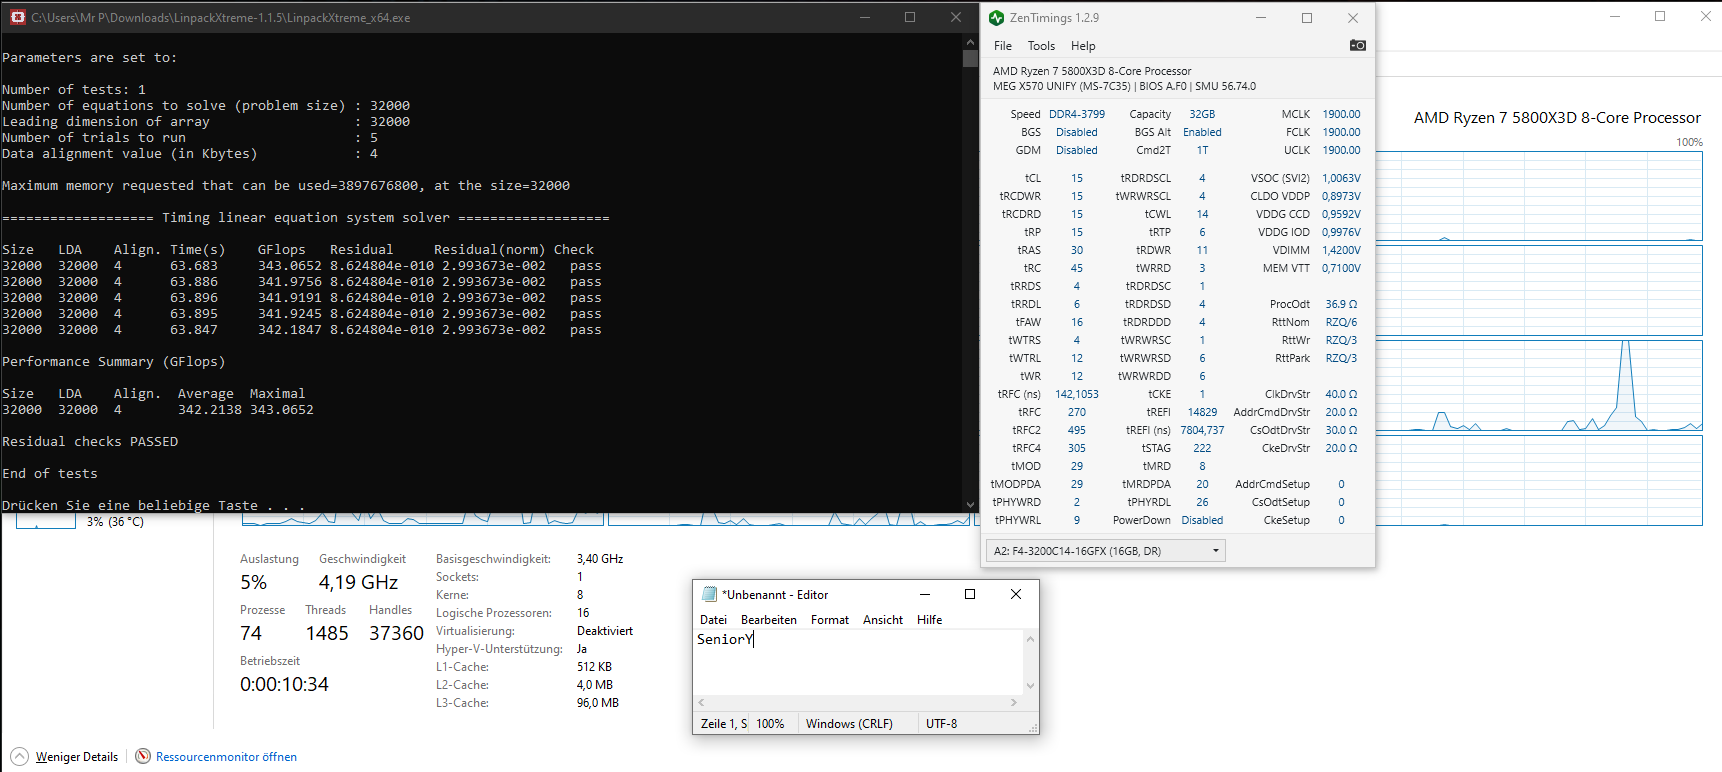Screen dimensions: 1722x772
Task: Click the Threads 1485 count
Action: coord(327,634)
